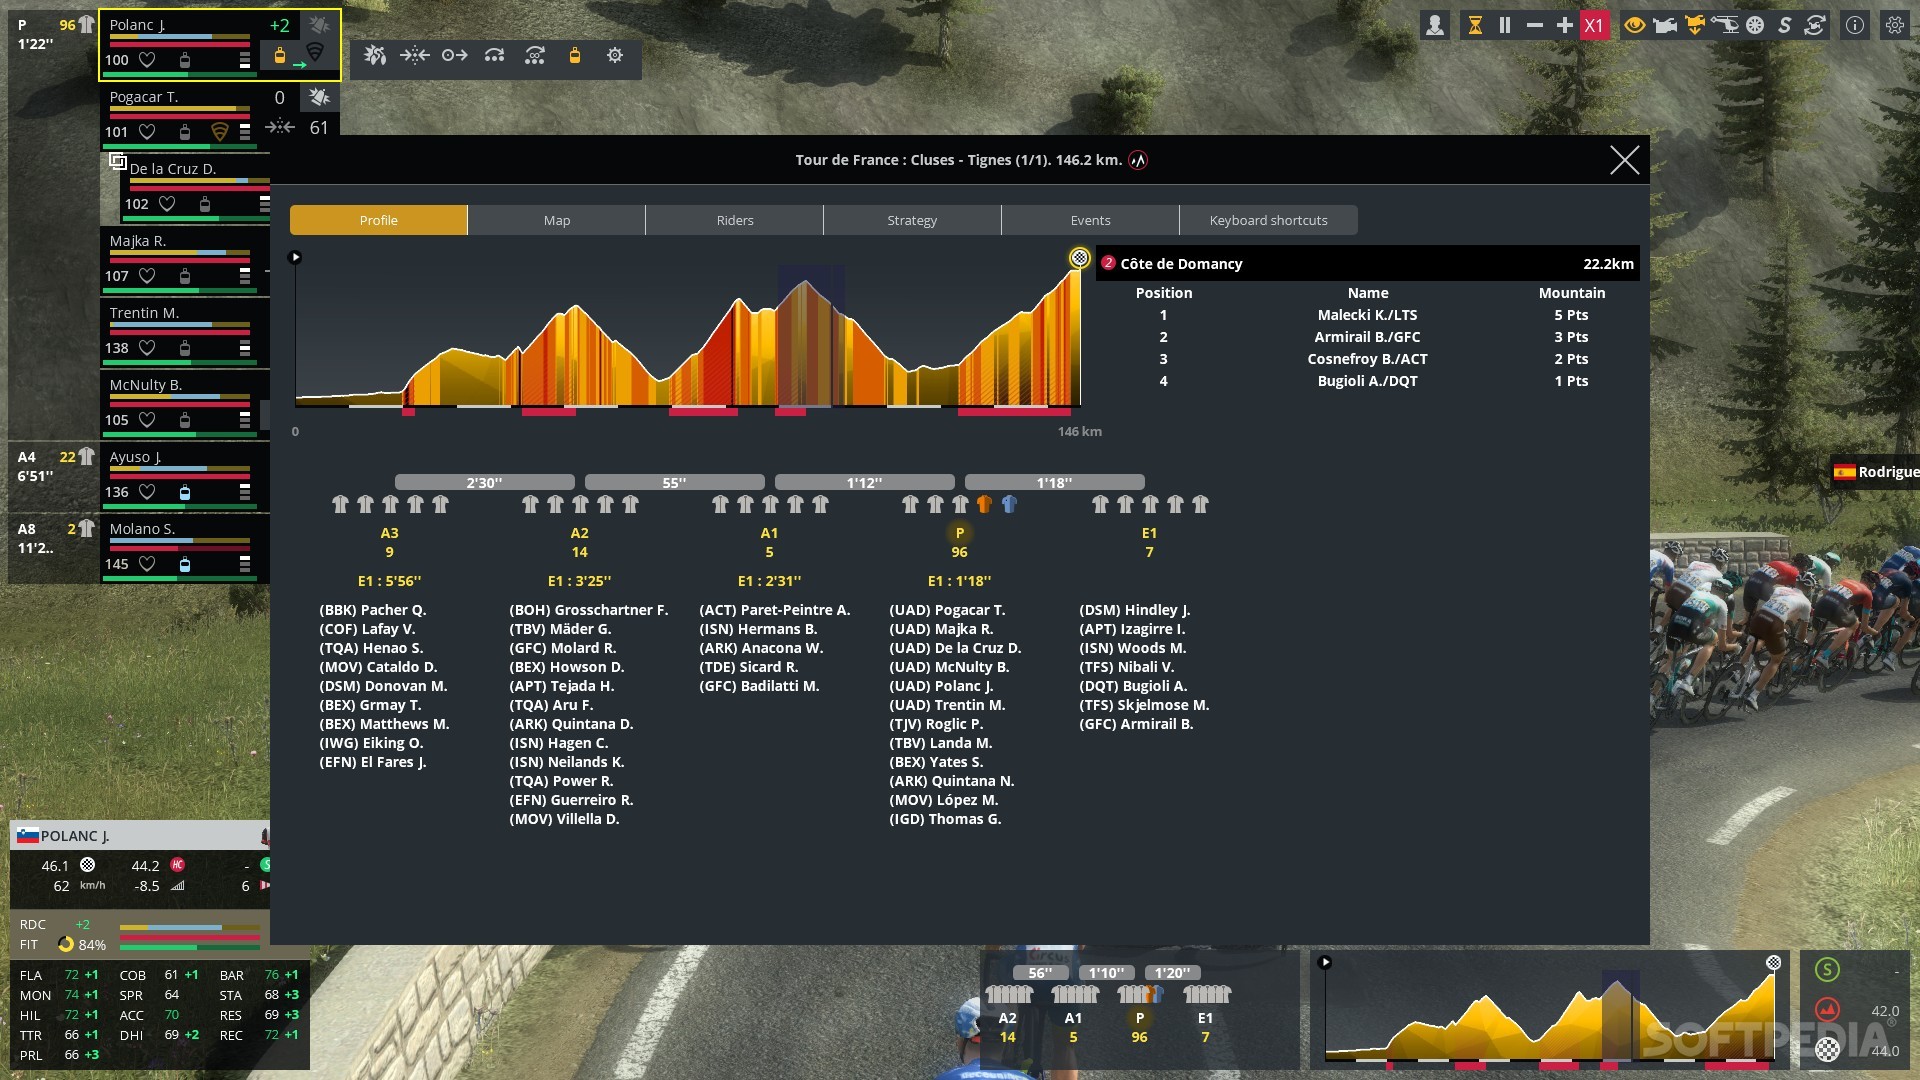Click the hourglass time-skip icon
The width and height of the screenshot is (1920, 1080).
click(x=1475, y=26)
